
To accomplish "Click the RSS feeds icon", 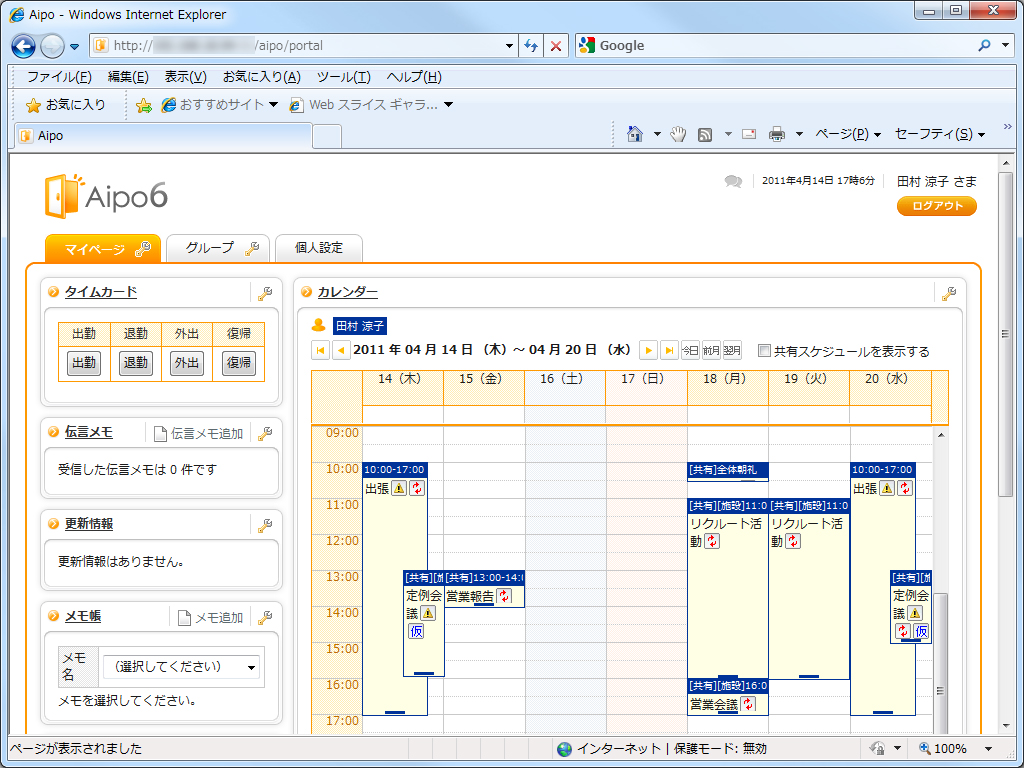I will (x=705, y=135).
